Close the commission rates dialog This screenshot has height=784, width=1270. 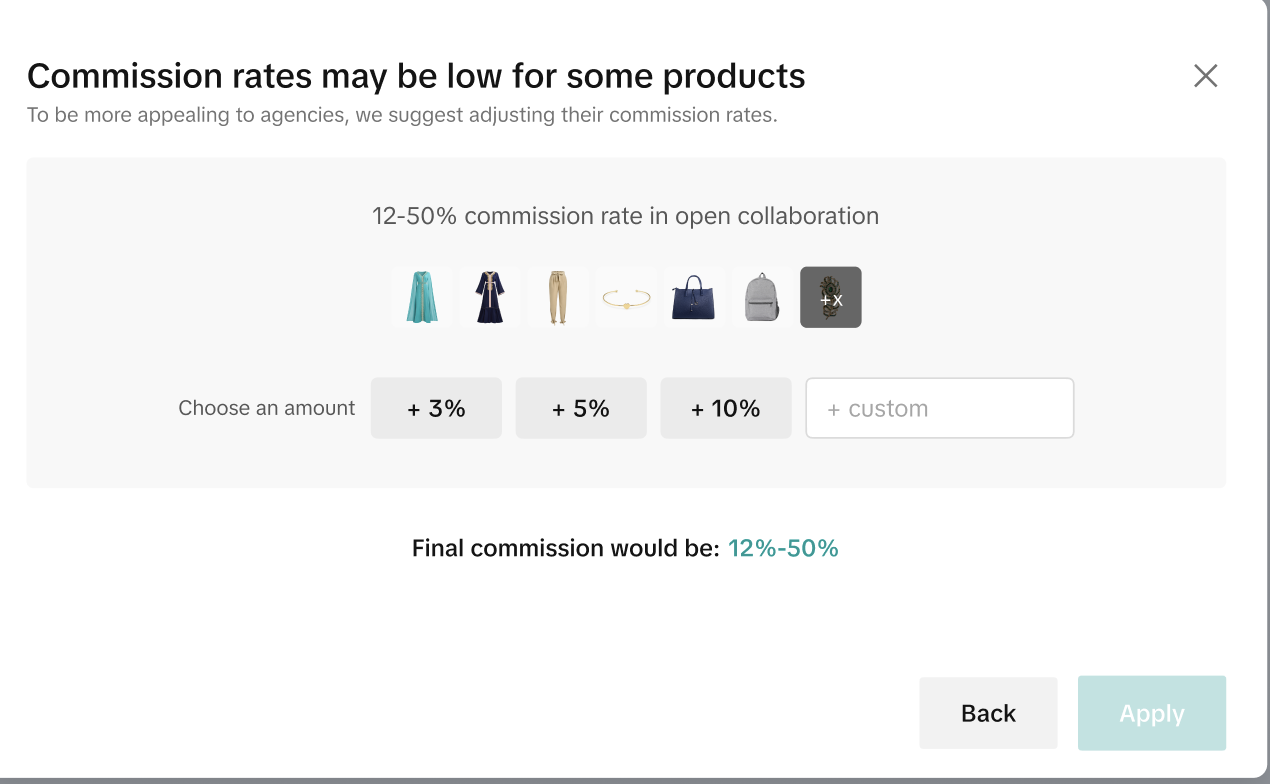(x=1205, y=76)
